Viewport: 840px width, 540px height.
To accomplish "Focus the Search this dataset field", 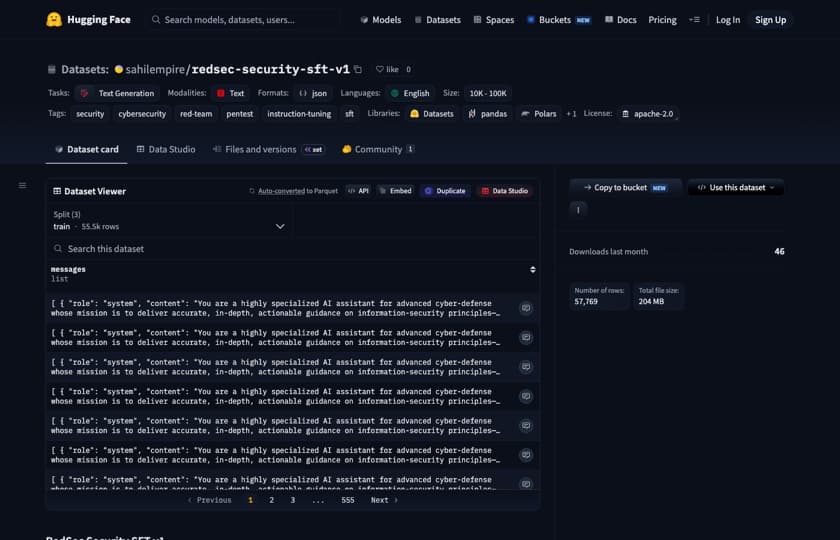I will click(292, 249).
